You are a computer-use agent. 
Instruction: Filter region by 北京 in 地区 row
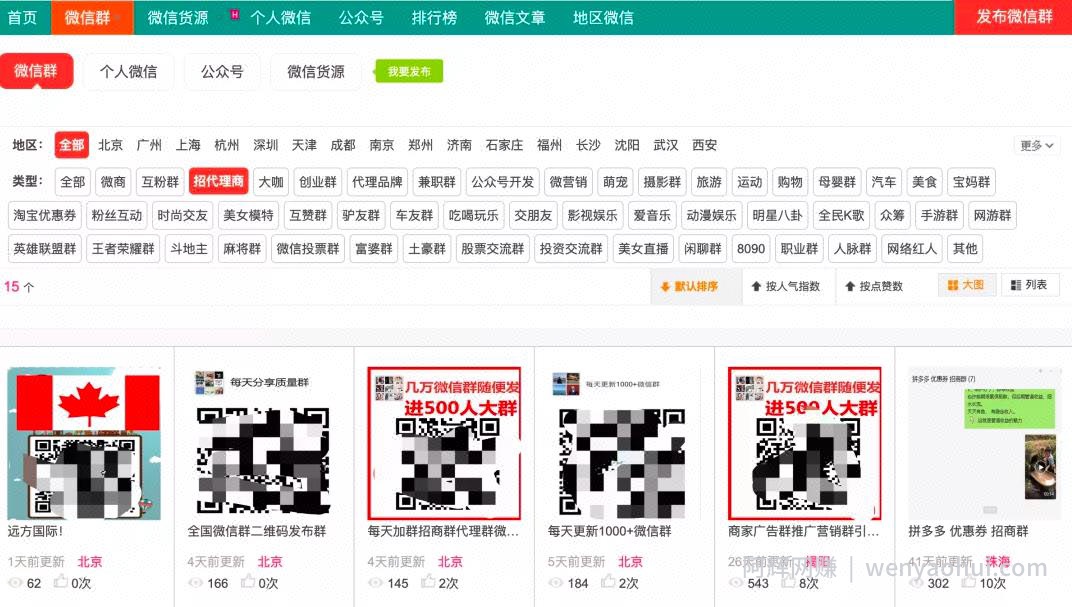[x=111, y=145]
